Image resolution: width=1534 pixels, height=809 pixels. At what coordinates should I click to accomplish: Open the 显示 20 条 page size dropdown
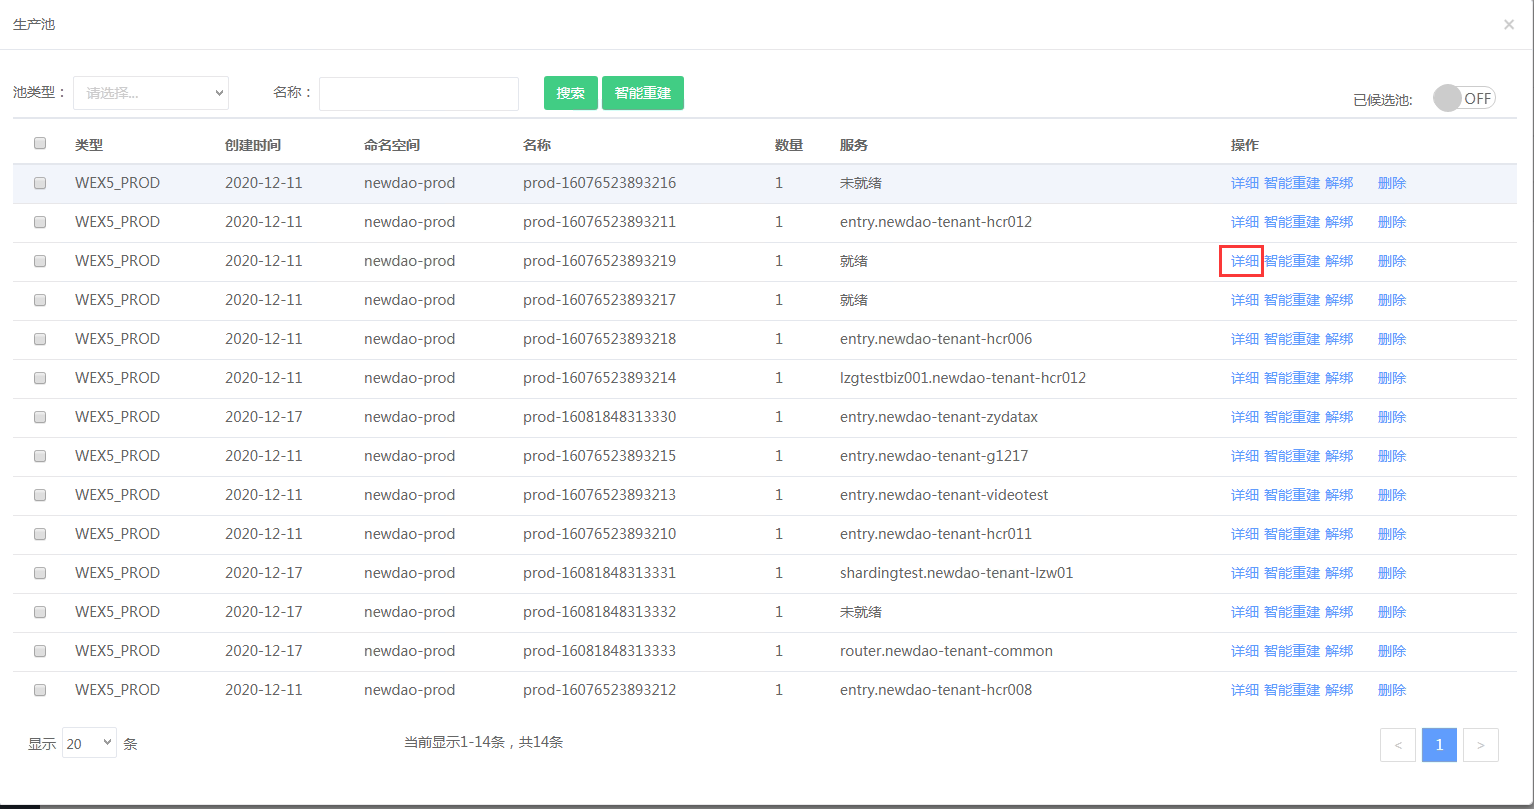[x=89, y=743]
